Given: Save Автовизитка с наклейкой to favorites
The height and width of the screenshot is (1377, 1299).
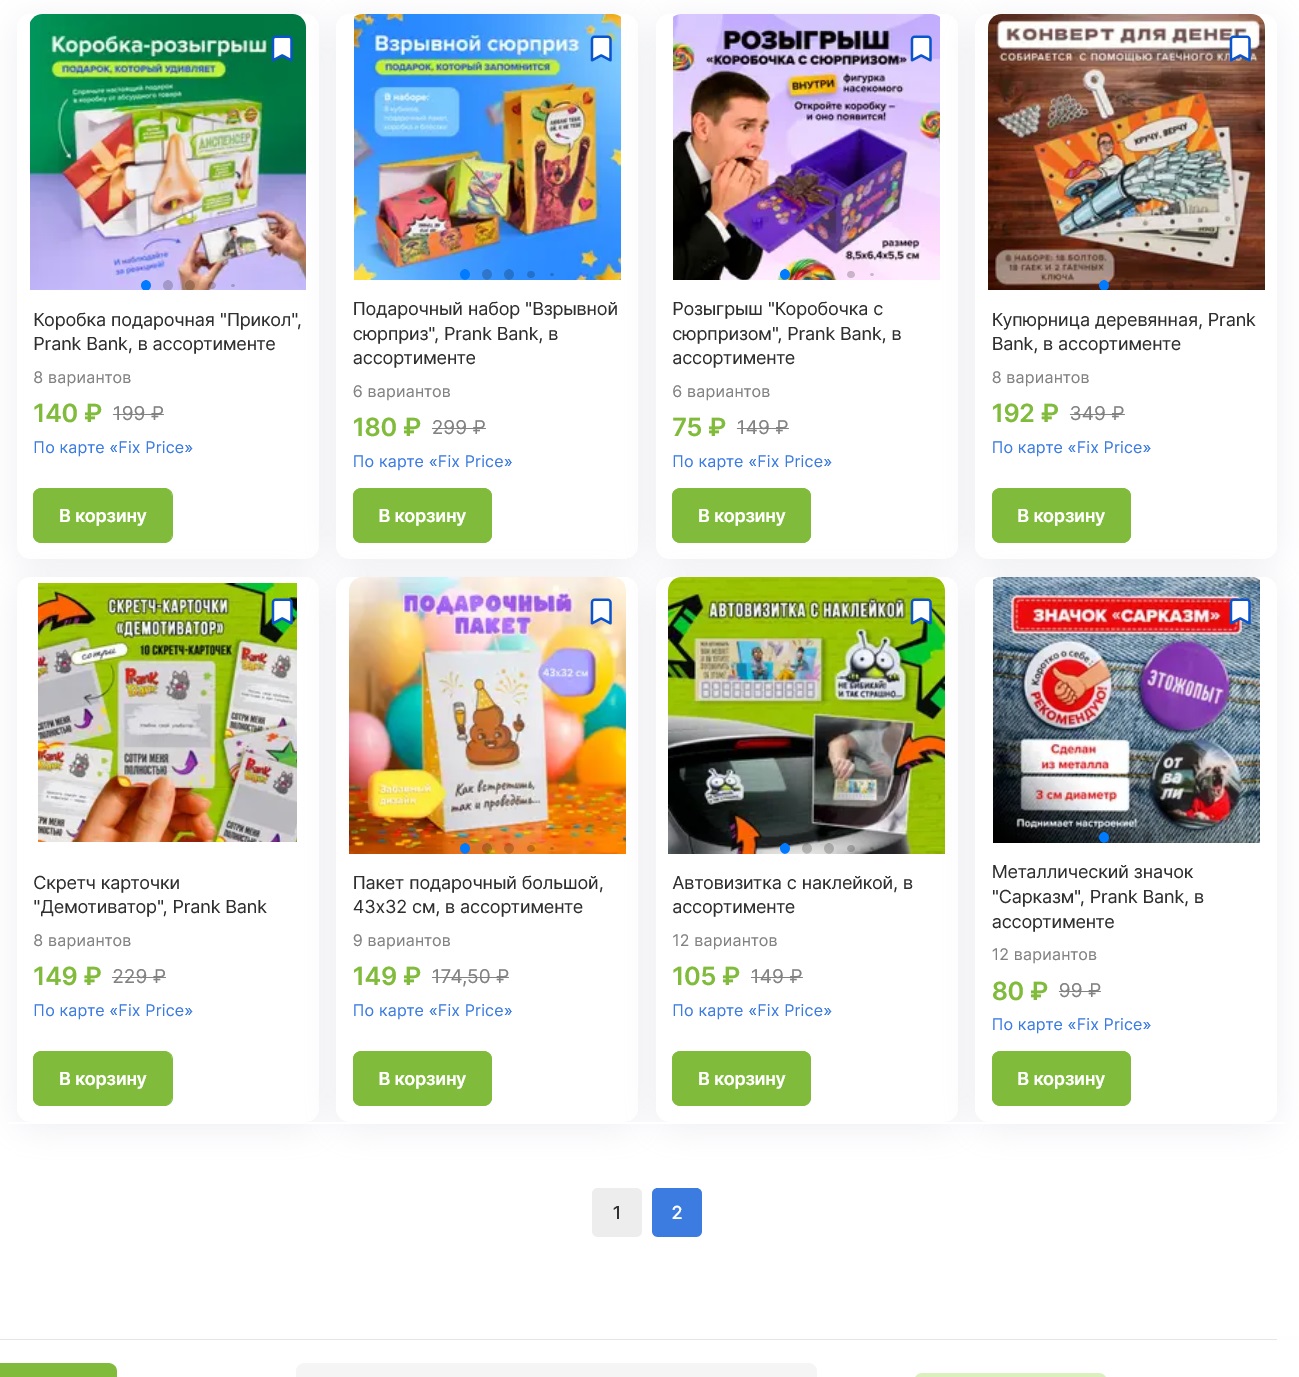Looking at the screenshot, I should (x=921, y=610).
